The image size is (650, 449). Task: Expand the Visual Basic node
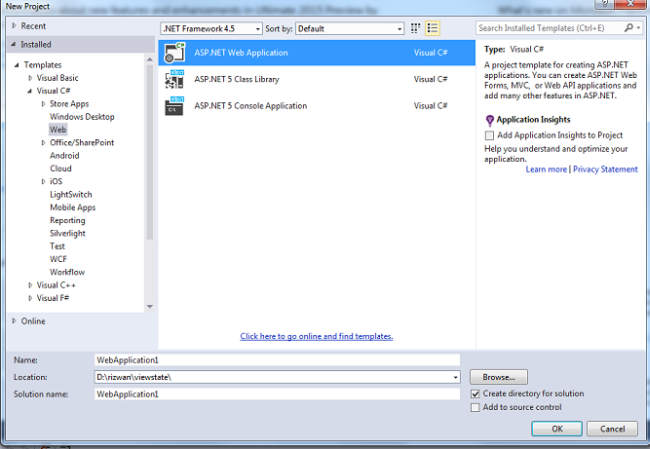(x=30, y=78)
